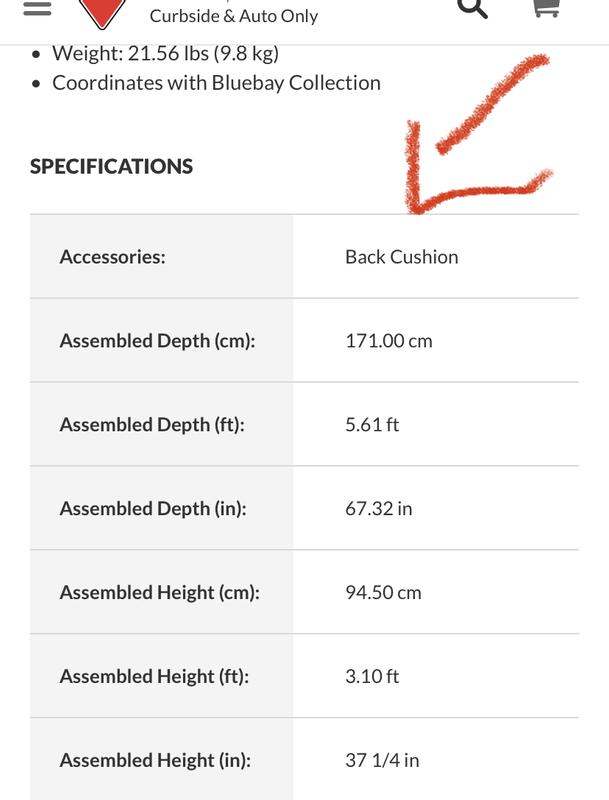Select the Assembled Height (cm) label
The image size is (609, 800).
click(159, 593)
